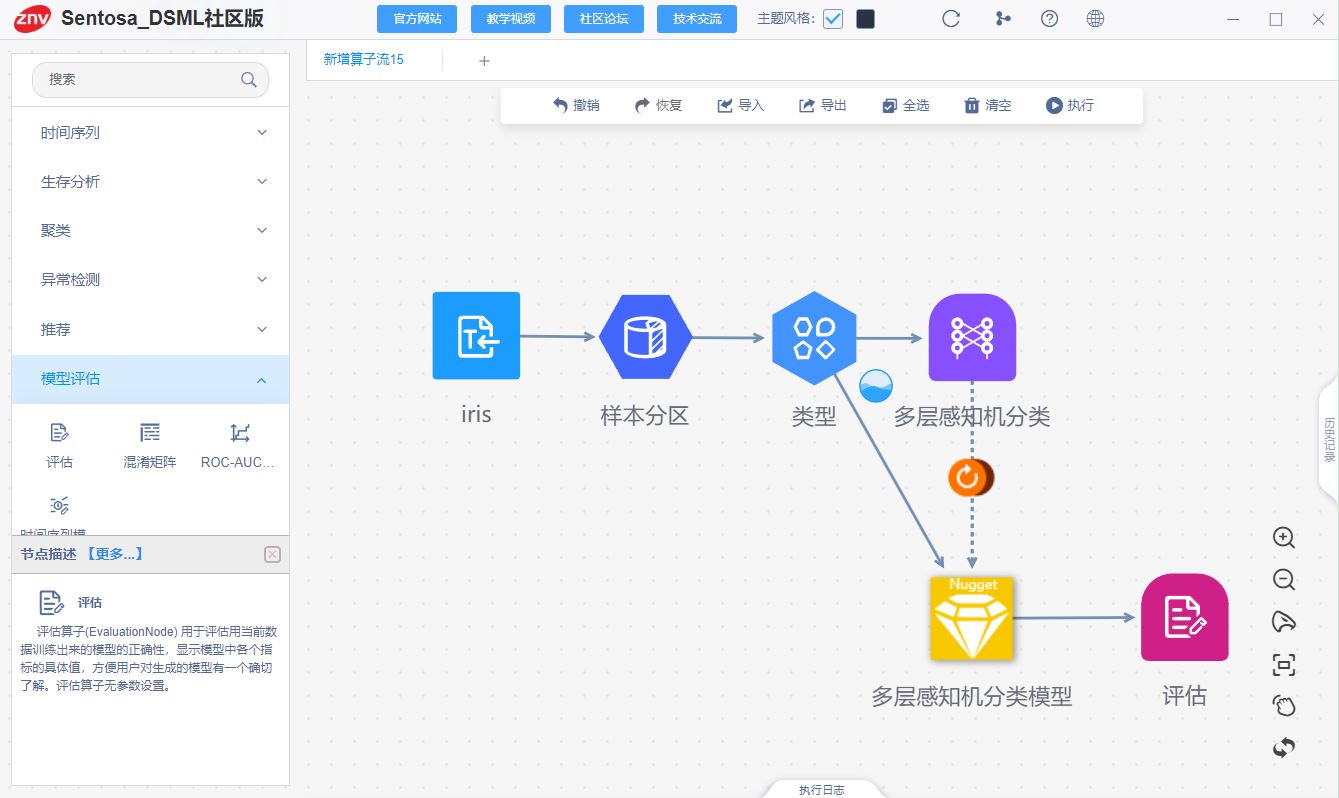Select the pink 评估 canvas node
The height and width of the screenshot is (798, 1339).
pos(1184,617)
